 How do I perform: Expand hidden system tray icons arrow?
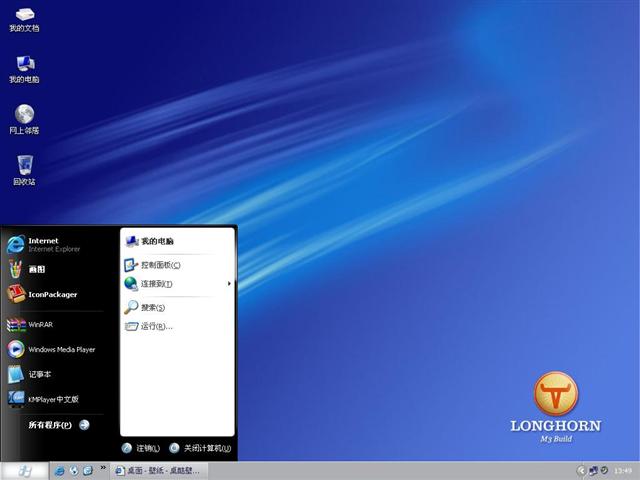tap(581, 471)
